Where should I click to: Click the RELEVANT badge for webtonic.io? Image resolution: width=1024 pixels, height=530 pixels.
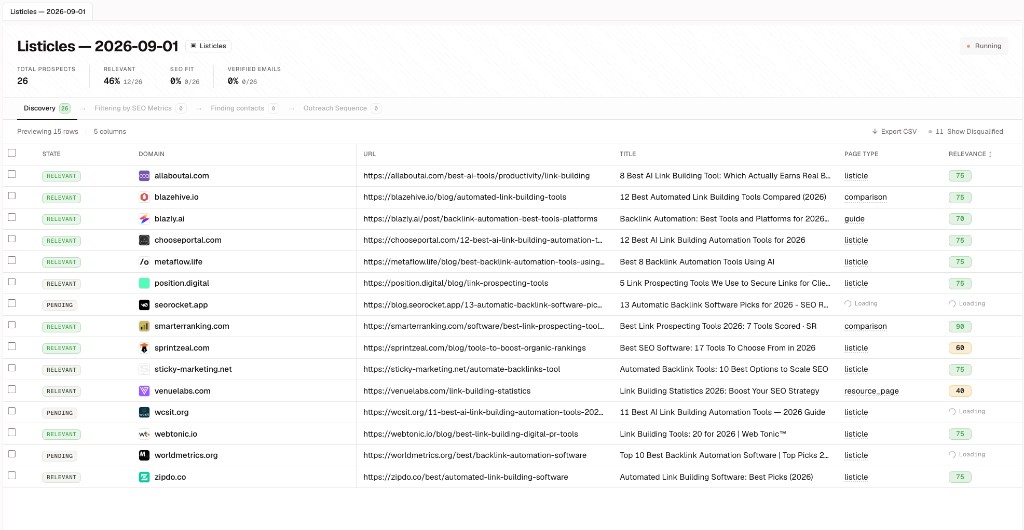[x=61, y=434]
